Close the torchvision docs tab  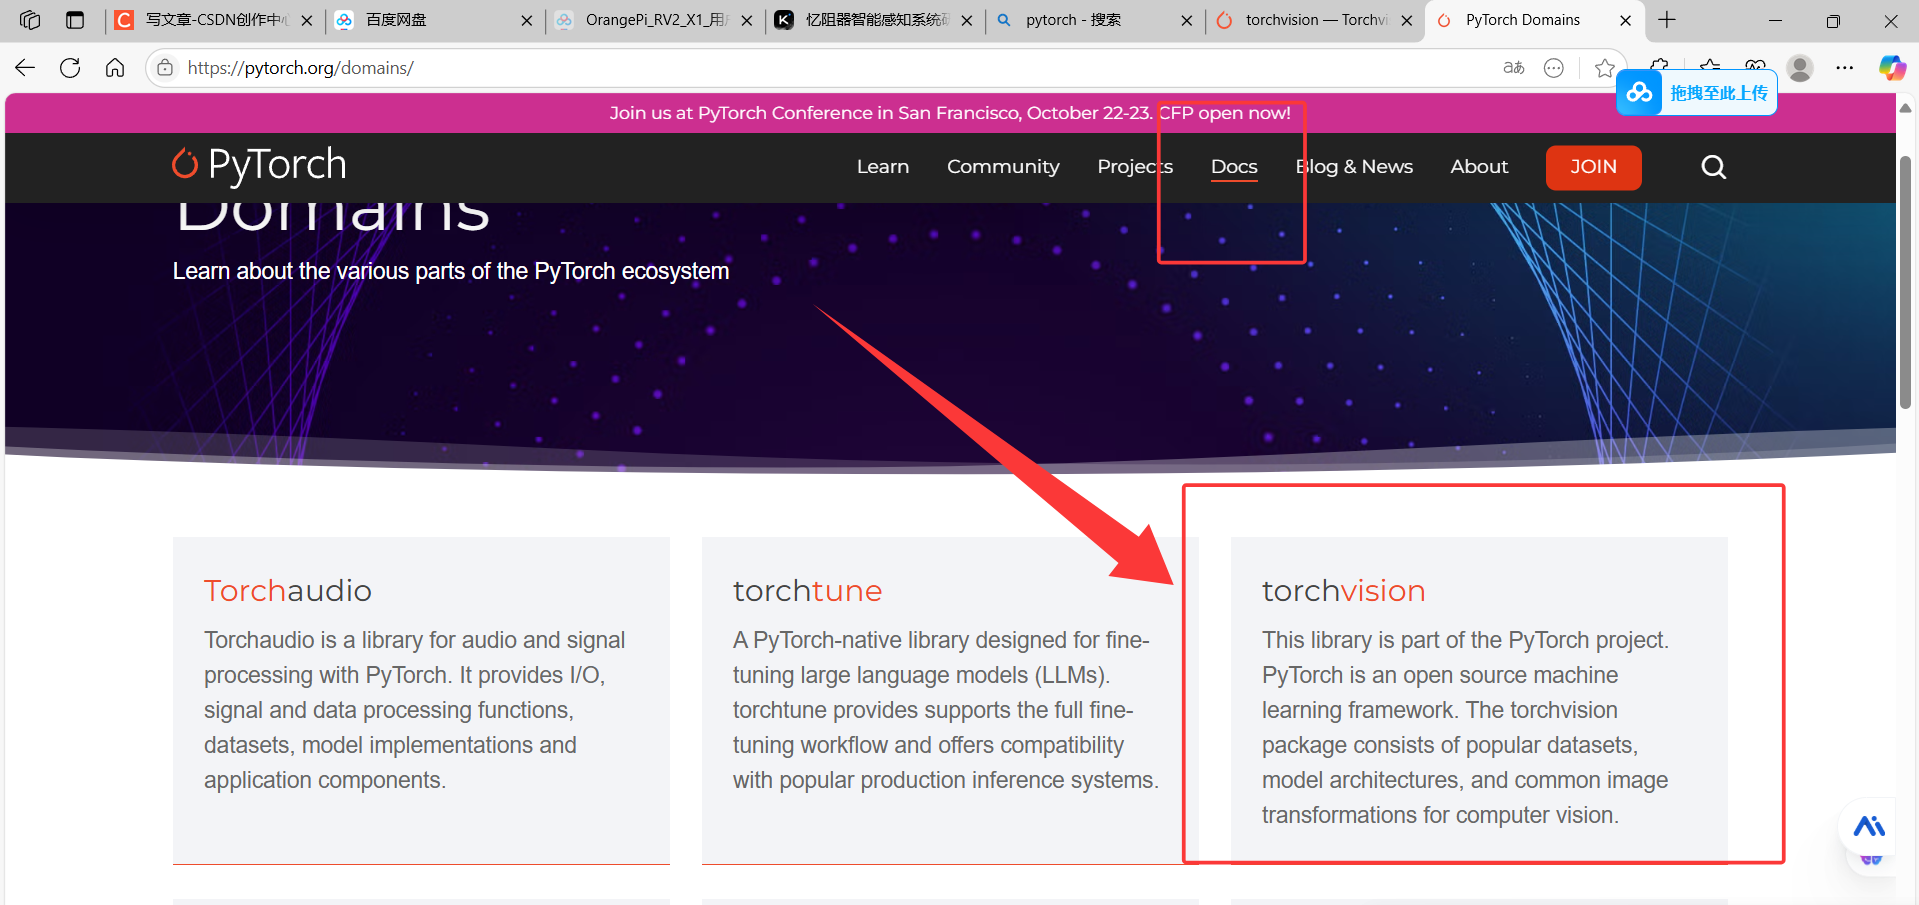point(1407,20)
